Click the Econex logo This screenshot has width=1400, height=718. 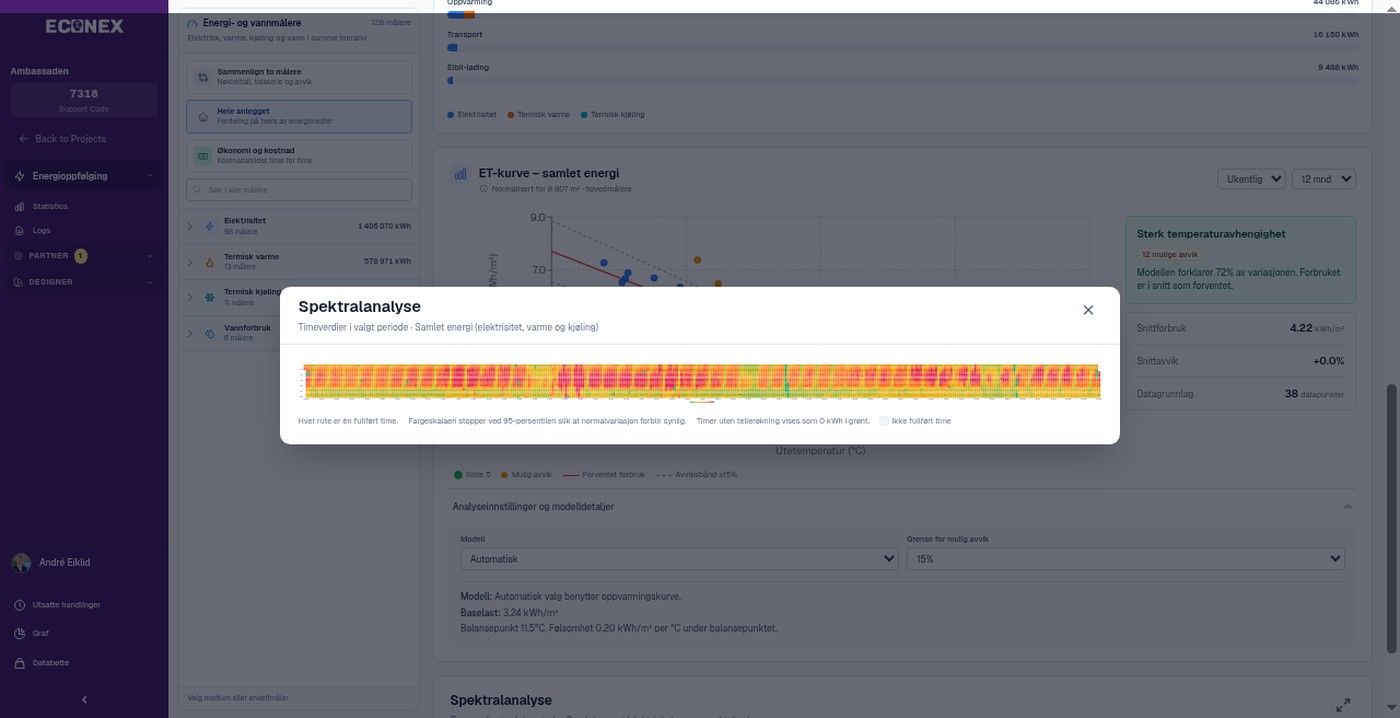click(x=84, y=26)
